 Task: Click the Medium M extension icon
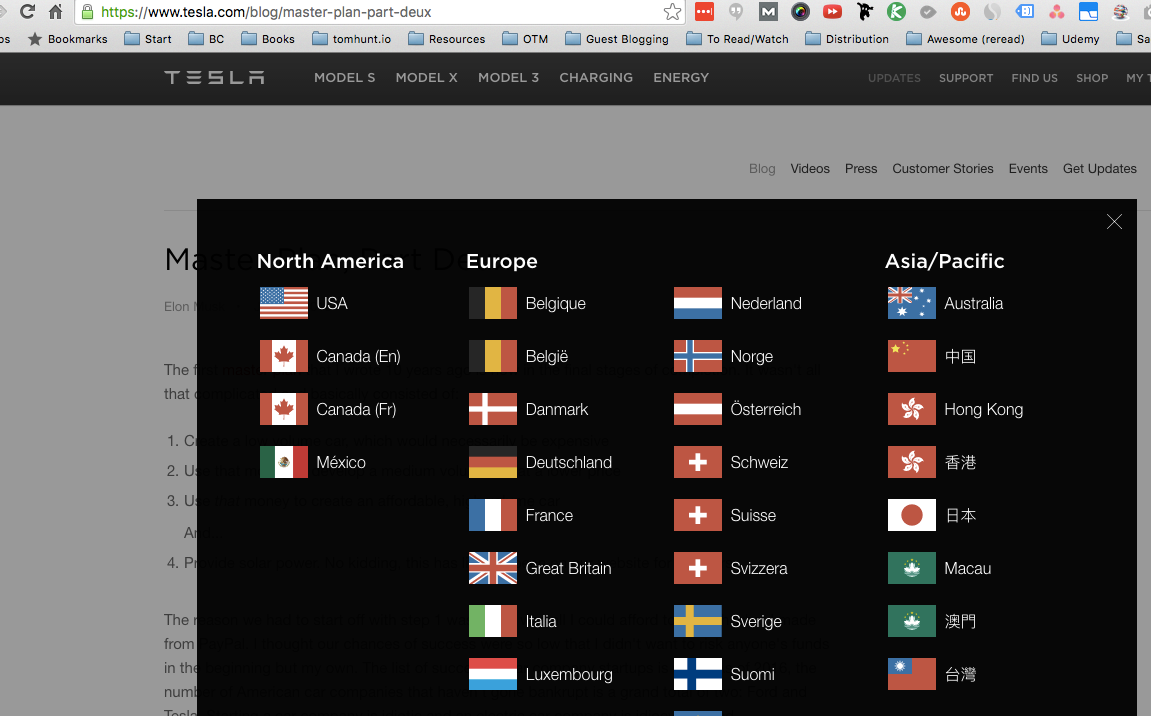(x=768, y=12)
